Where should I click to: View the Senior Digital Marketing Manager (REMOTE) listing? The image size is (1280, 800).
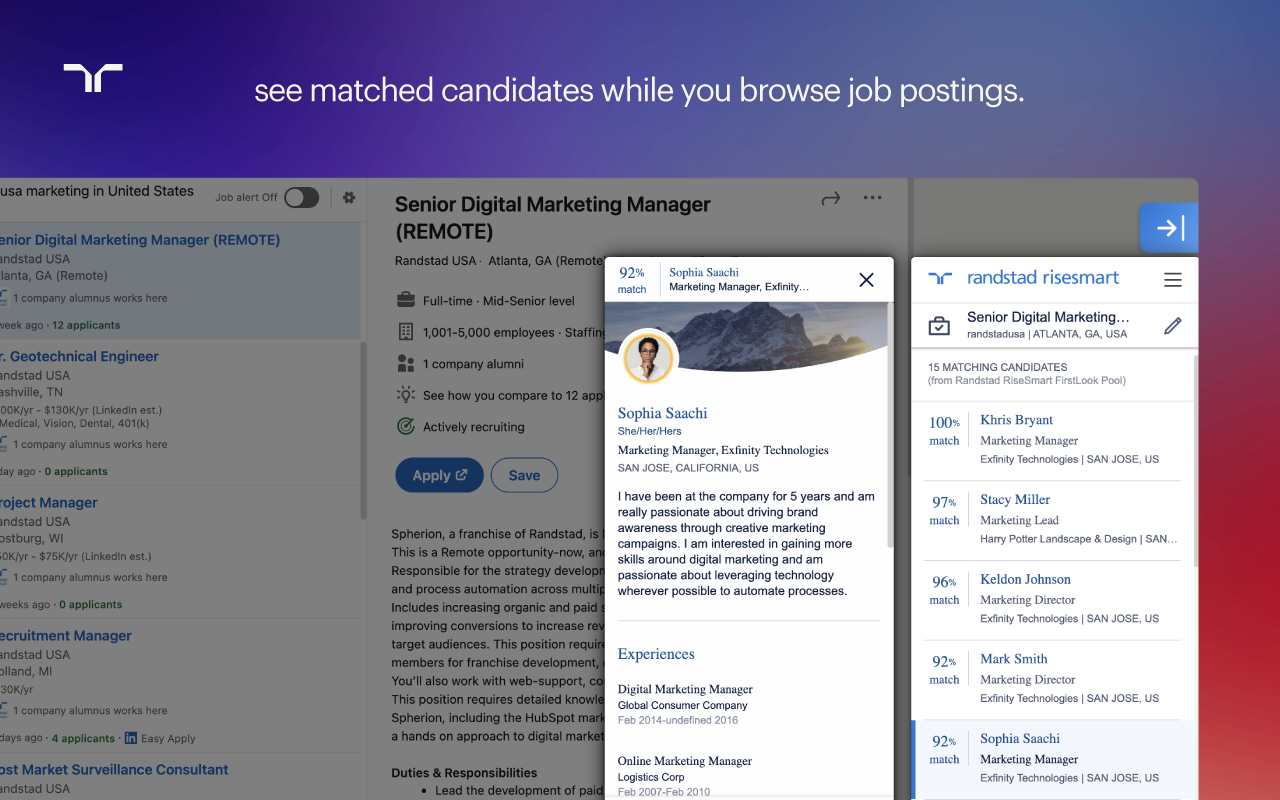click(140, 239)
